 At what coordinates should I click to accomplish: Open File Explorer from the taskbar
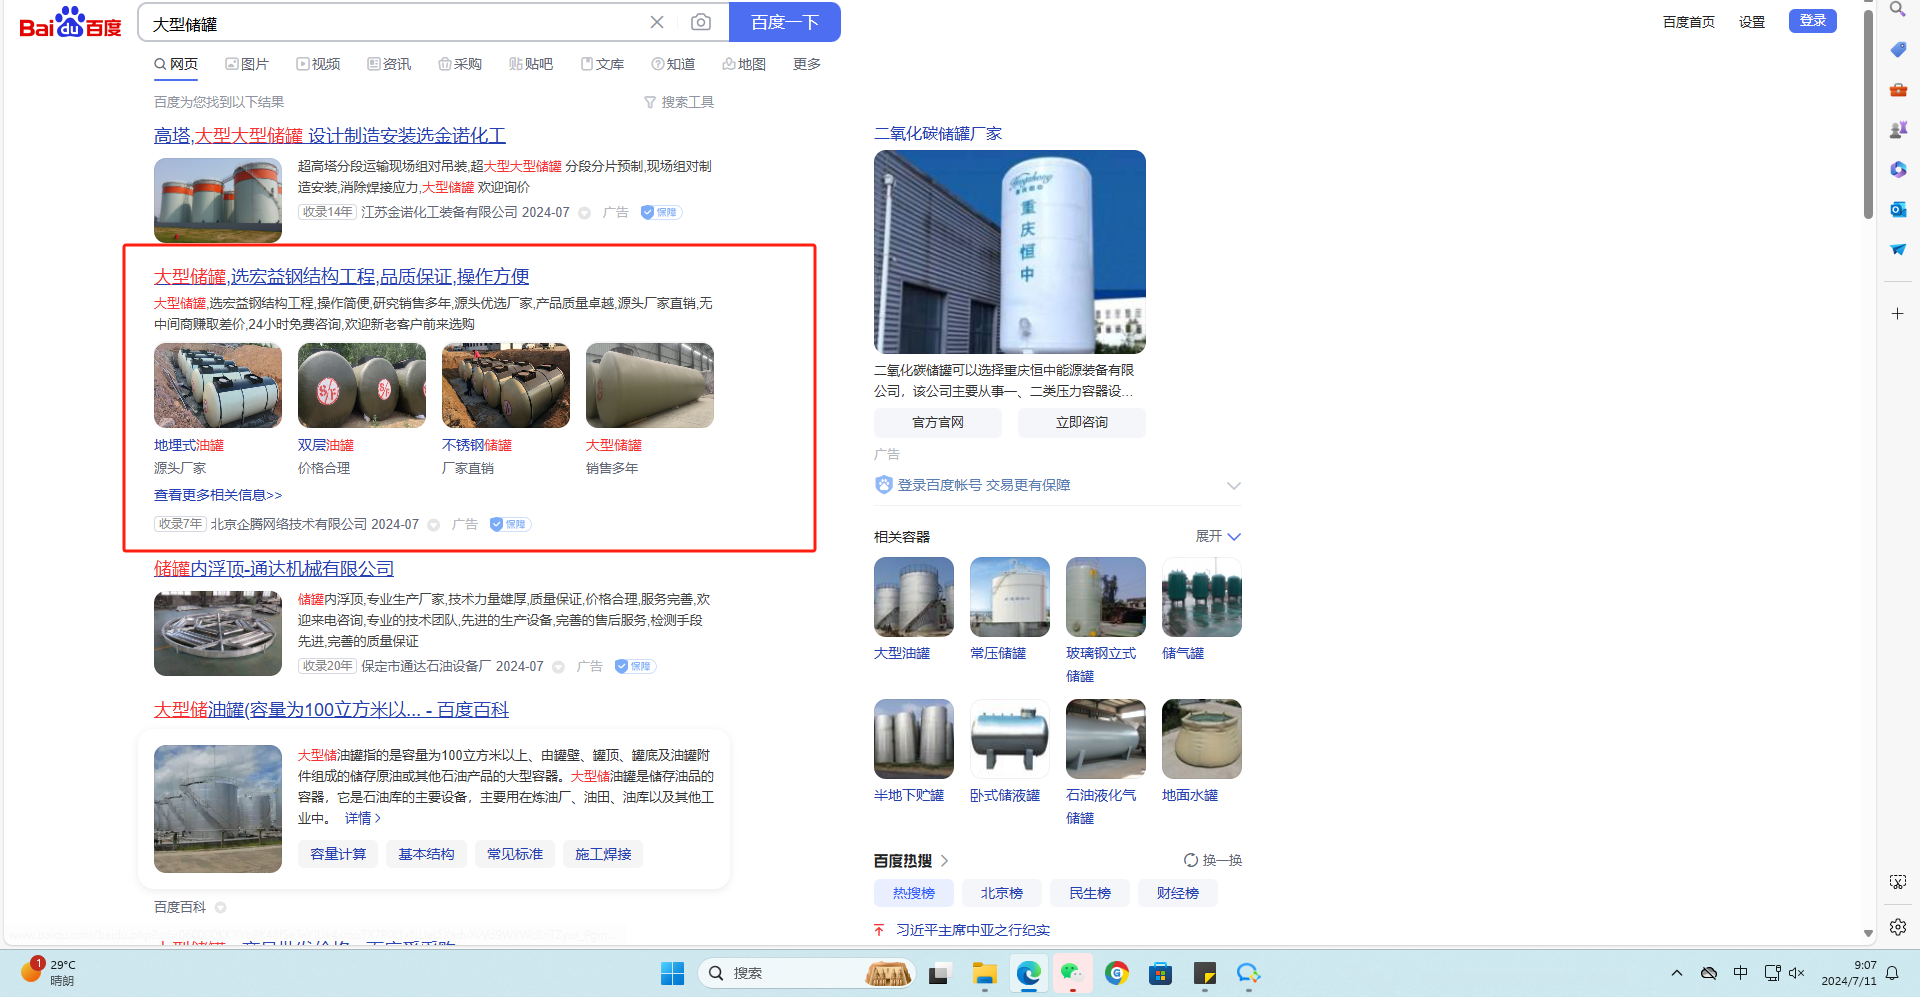(x=984, y=973)
